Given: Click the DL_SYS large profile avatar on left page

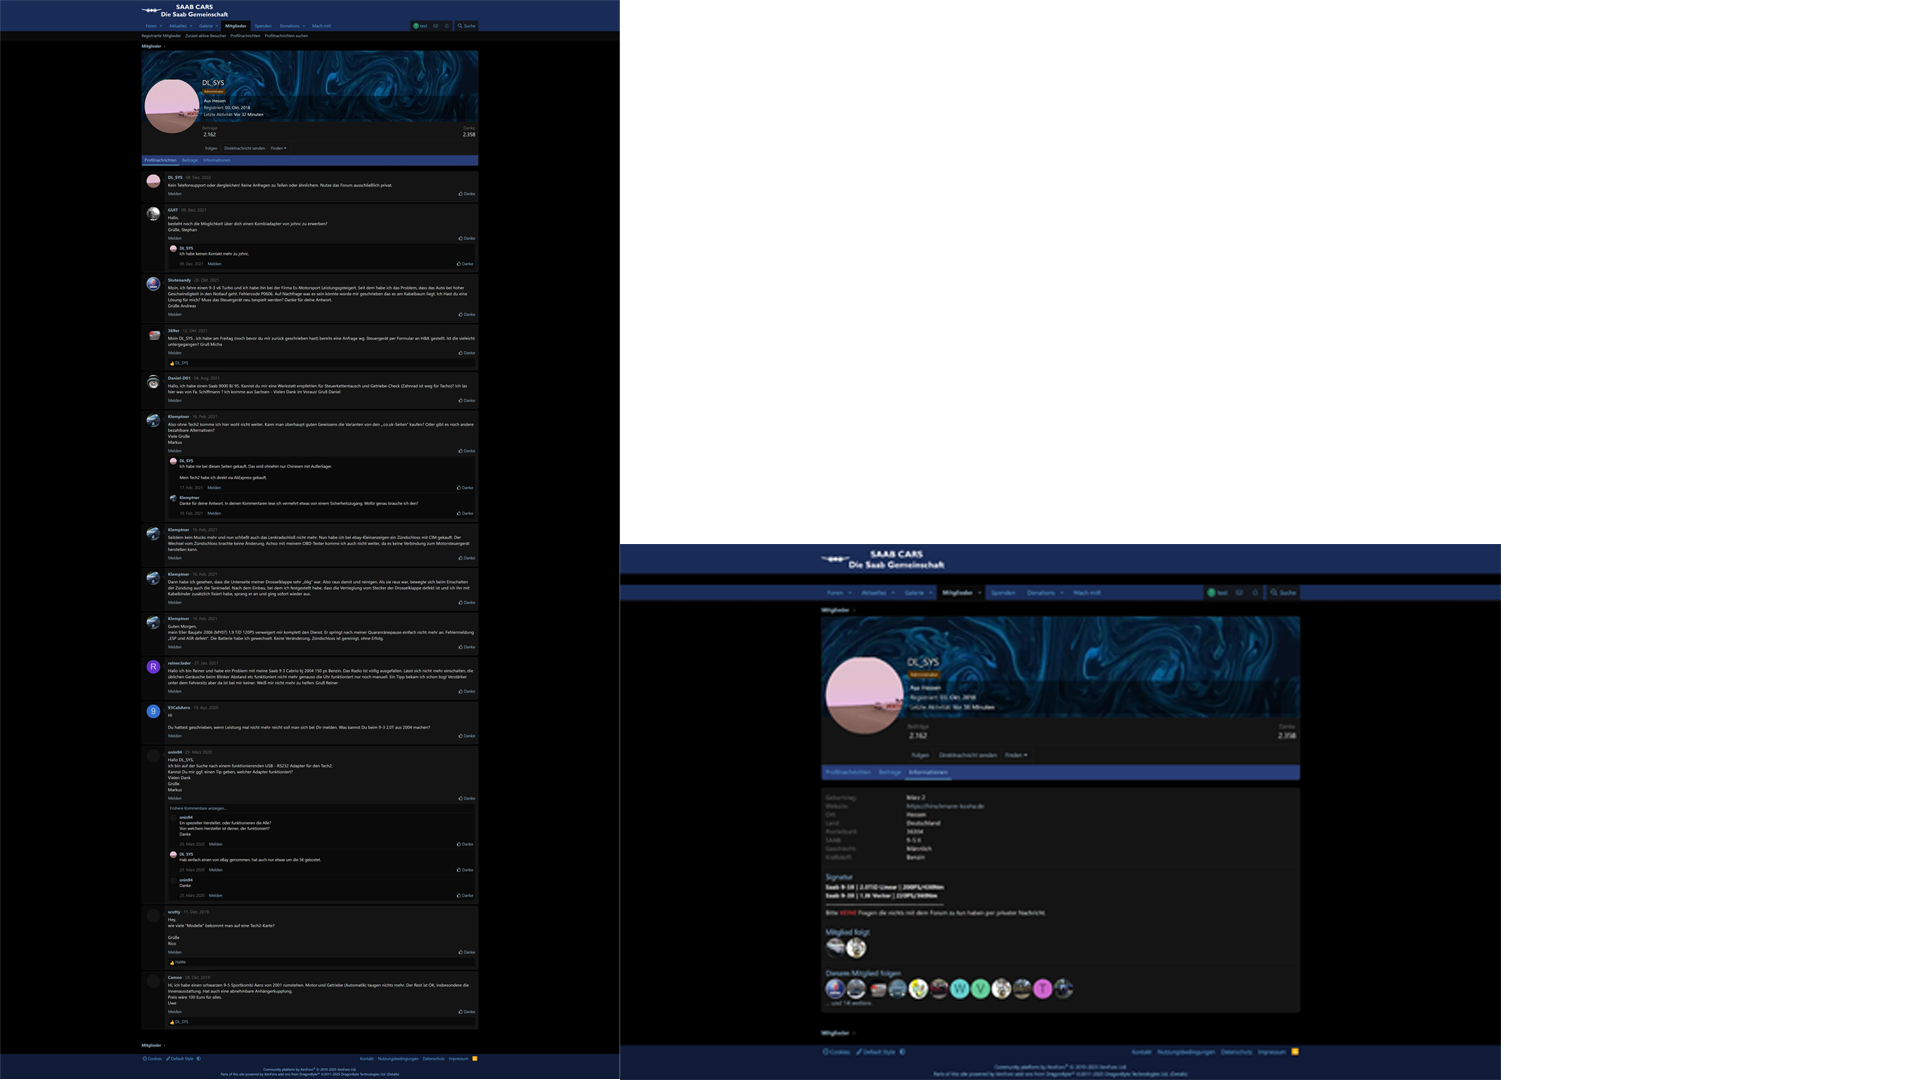Looking at the screenshot, I should pos(172,106).
